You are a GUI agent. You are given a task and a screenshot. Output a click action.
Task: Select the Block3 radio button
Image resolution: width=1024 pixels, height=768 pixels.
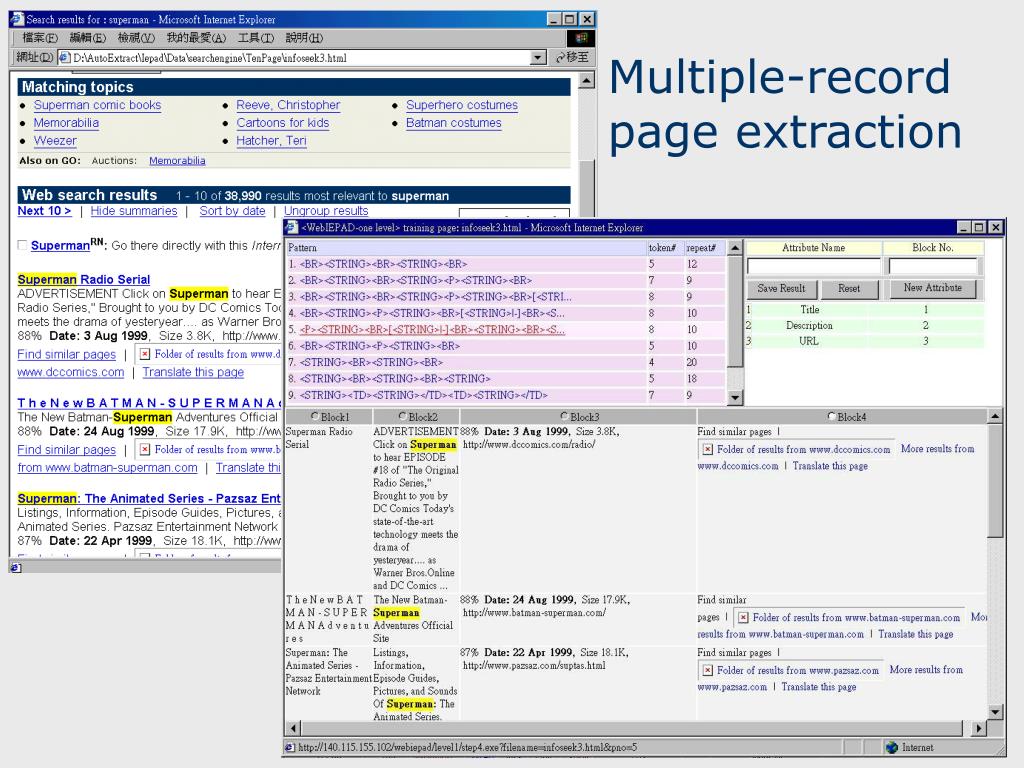(x=565, y=416)
